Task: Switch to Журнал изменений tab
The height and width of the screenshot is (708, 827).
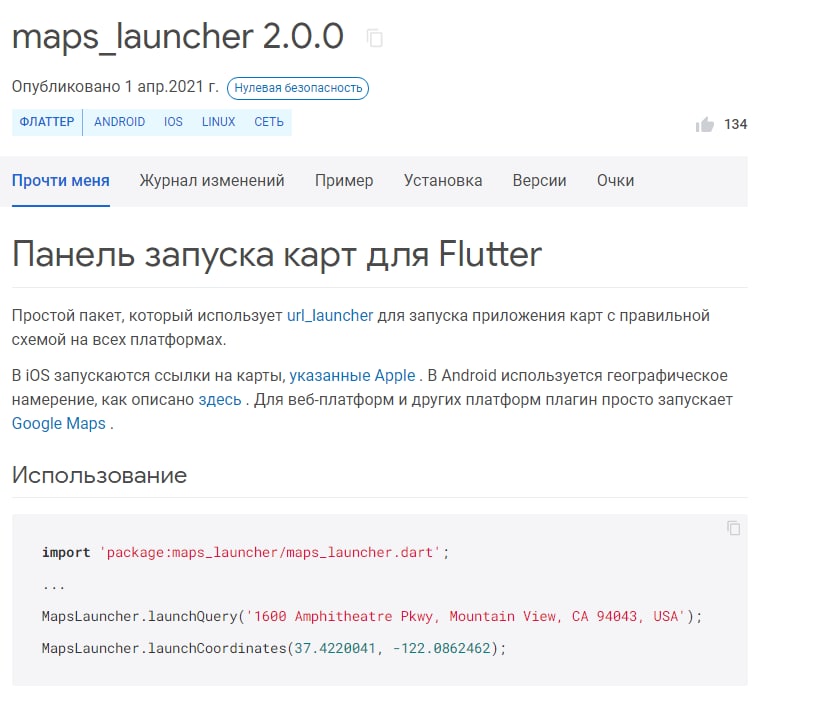Action: click(212, 181)
